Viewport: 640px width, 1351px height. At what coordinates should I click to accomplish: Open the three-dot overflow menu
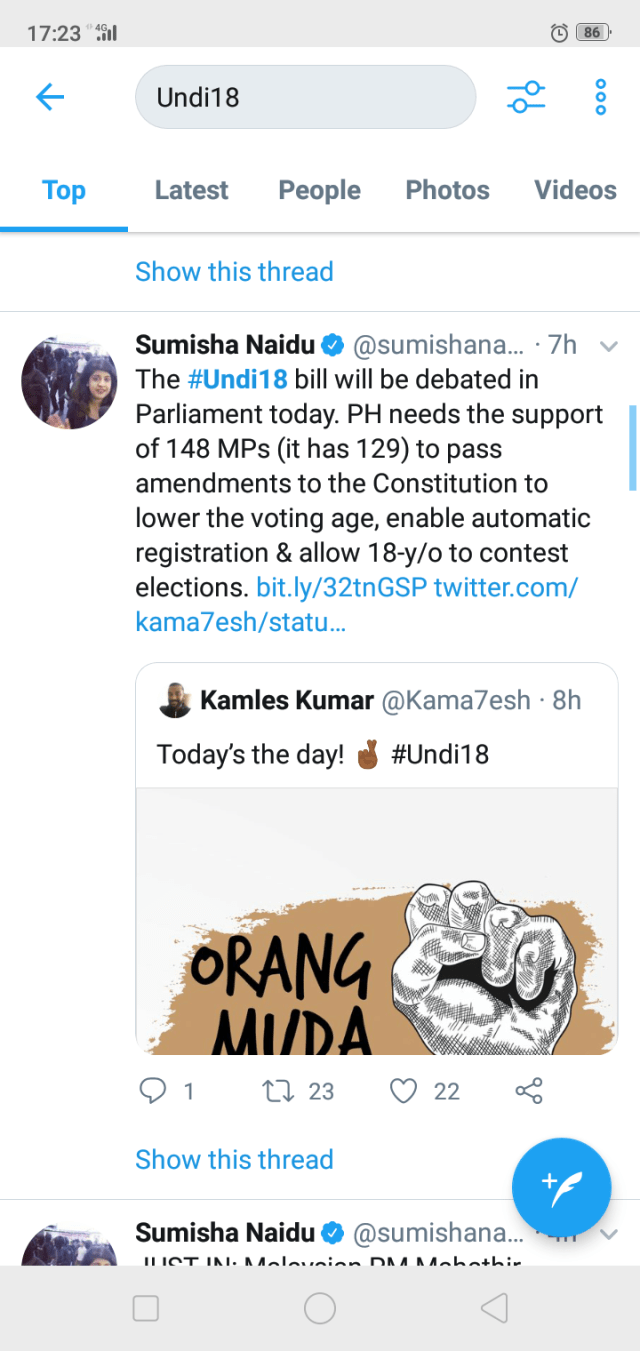tap(600, 97)
